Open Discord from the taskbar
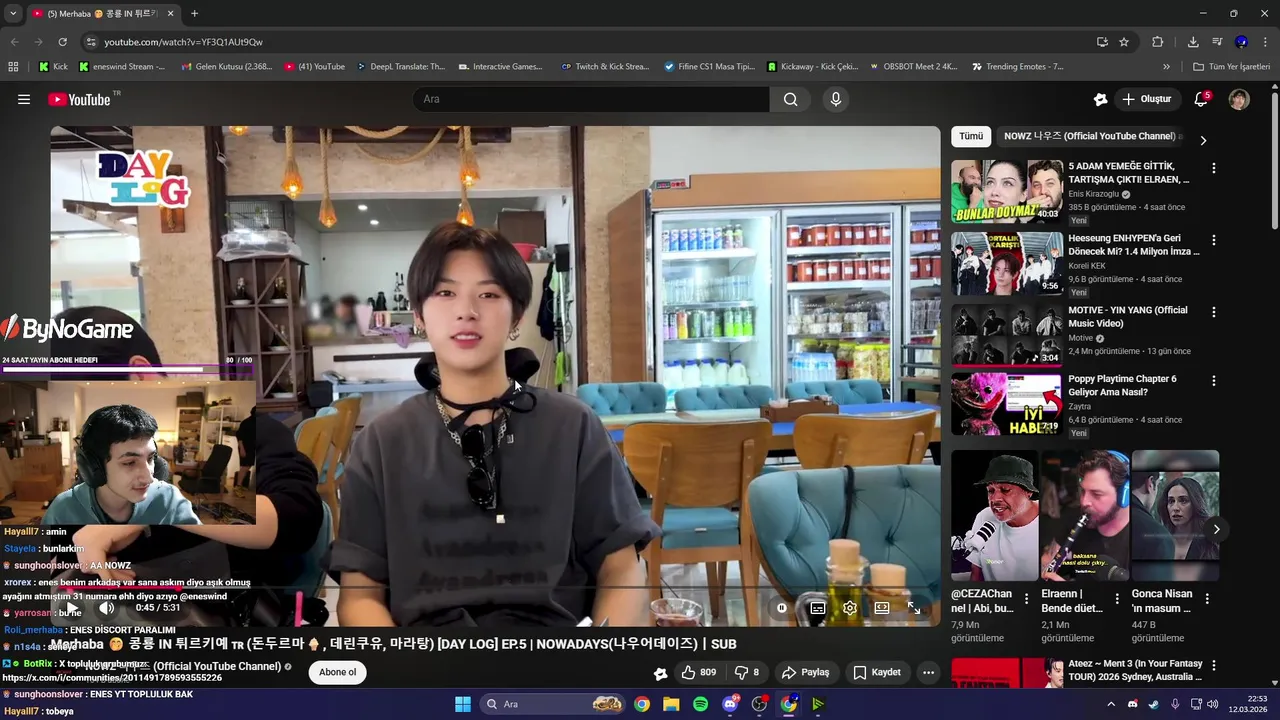The height and width of the screenshot is (720, 1280). pos(730,704)
